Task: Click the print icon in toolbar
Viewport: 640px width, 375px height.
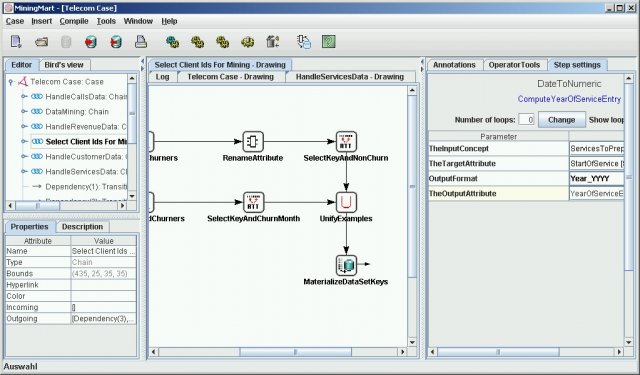Action: [141, 42]
